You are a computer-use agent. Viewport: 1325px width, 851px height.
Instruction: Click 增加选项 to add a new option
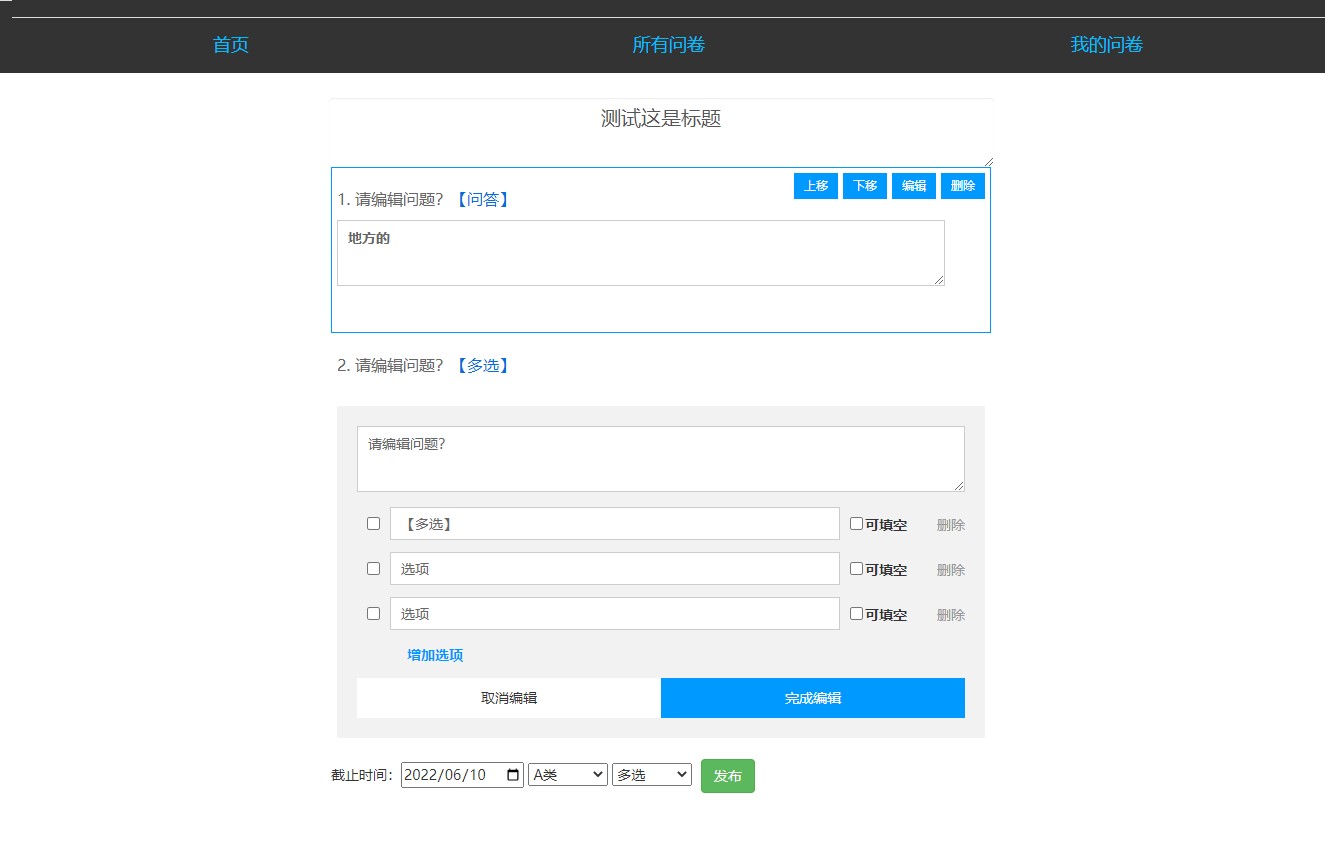tap(434, 655)
